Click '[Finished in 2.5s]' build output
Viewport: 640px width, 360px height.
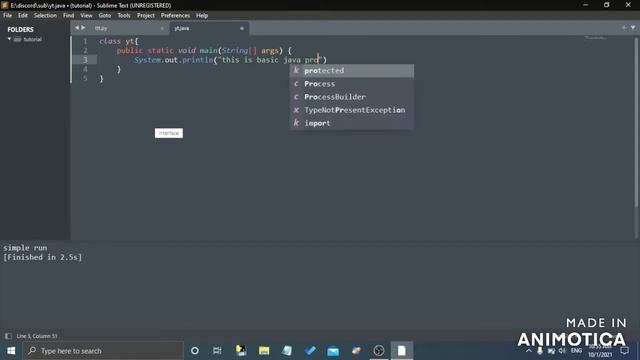pyautogui.click(x=42, y=258)
